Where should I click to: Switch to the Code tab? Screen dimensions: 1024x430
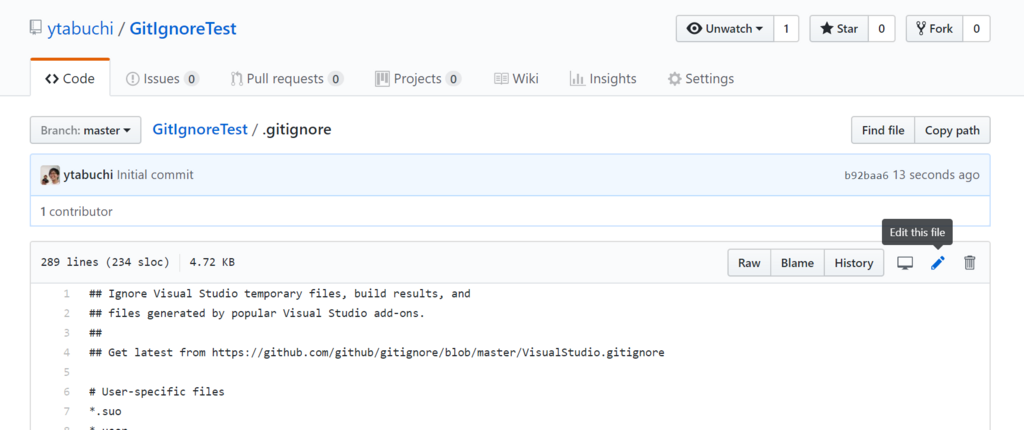point(70,78)
